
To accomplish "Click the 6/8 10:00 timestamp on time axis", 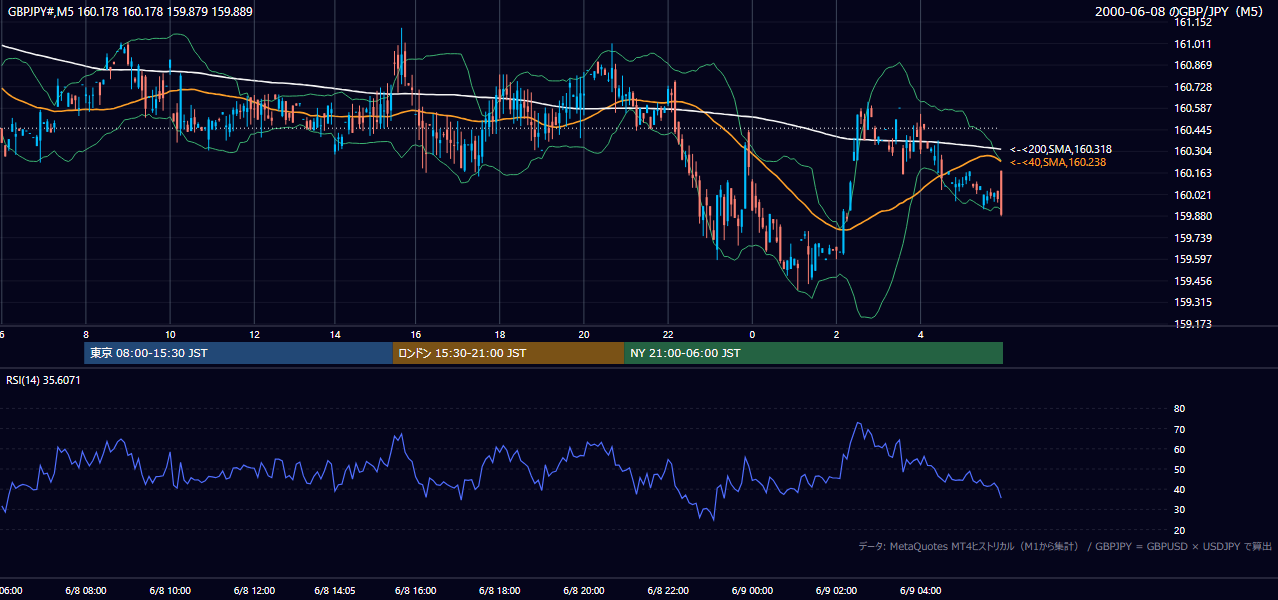I will pos(170,591).
